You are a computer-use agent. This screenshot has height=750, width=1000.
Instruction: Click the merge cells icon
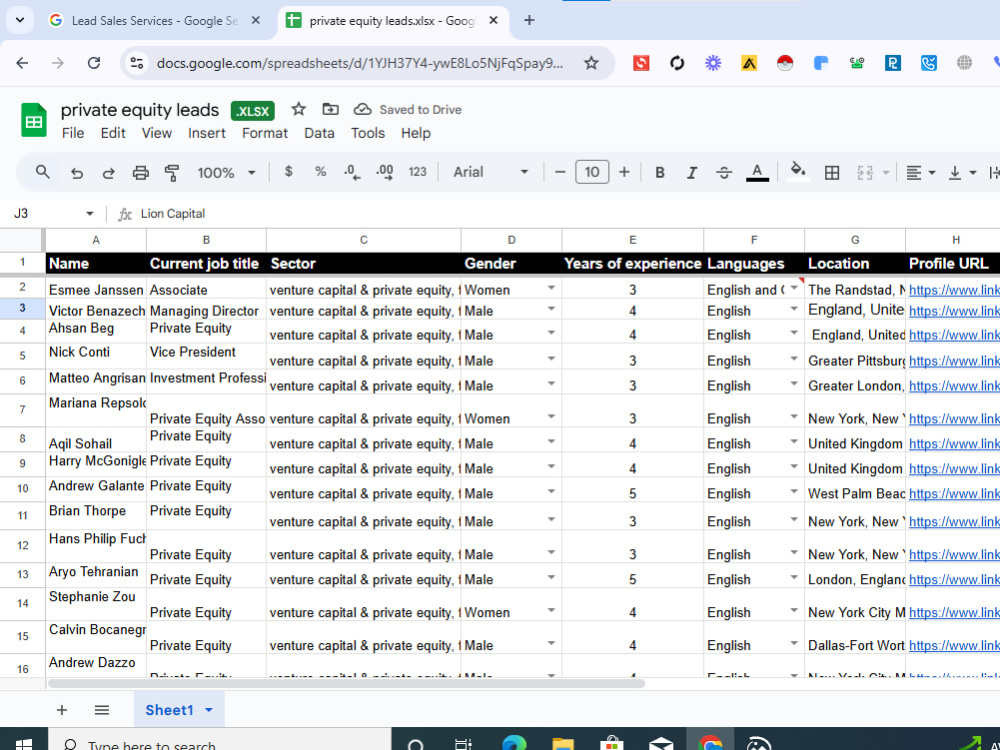point(865,172)
